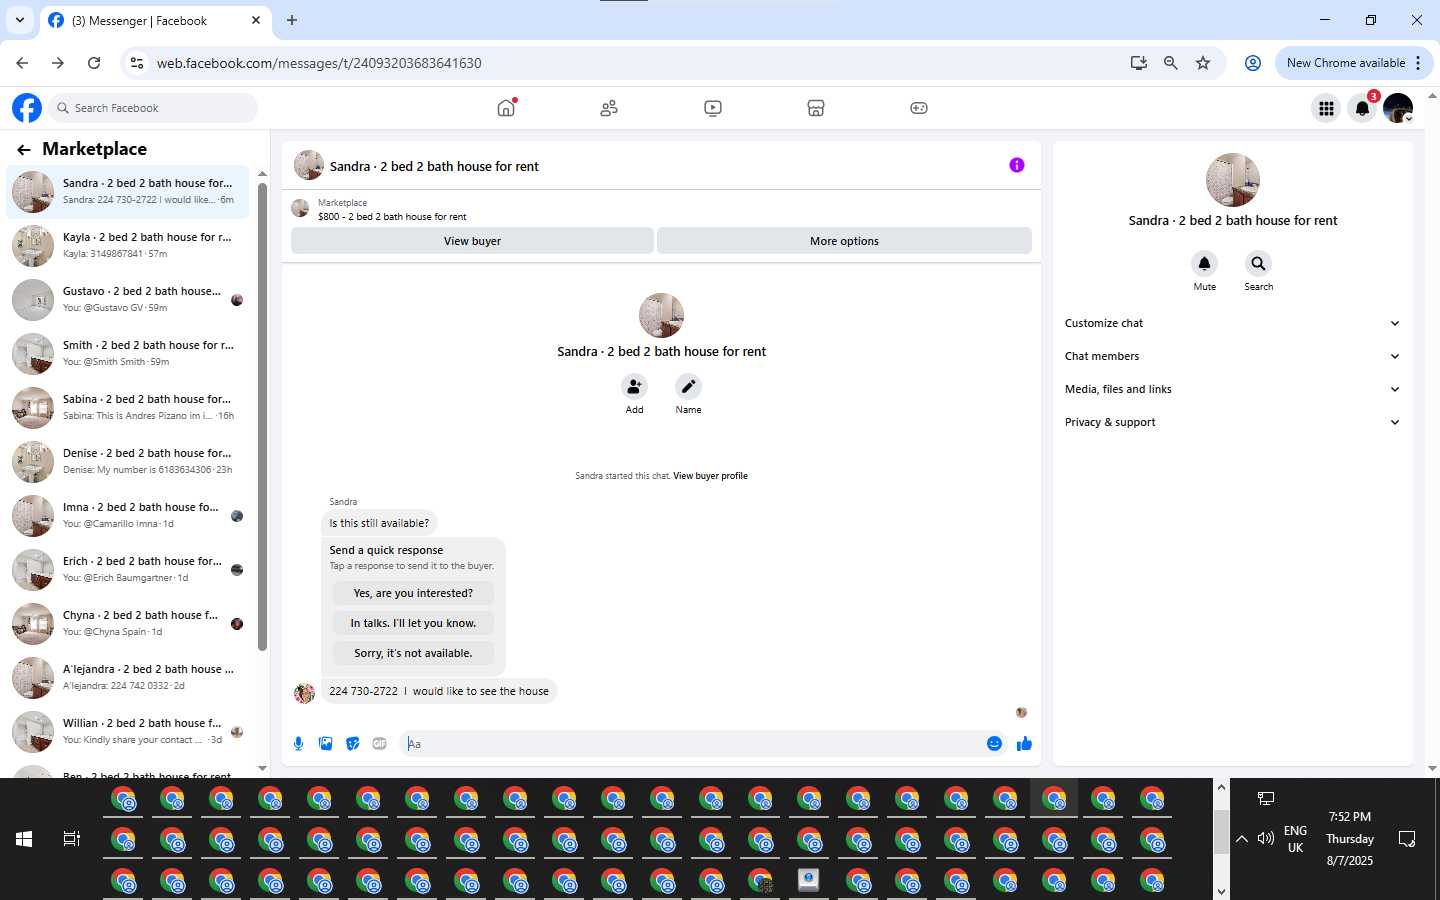
Task: Expand the Customize chat section
Action: [x=1232, y=323]
